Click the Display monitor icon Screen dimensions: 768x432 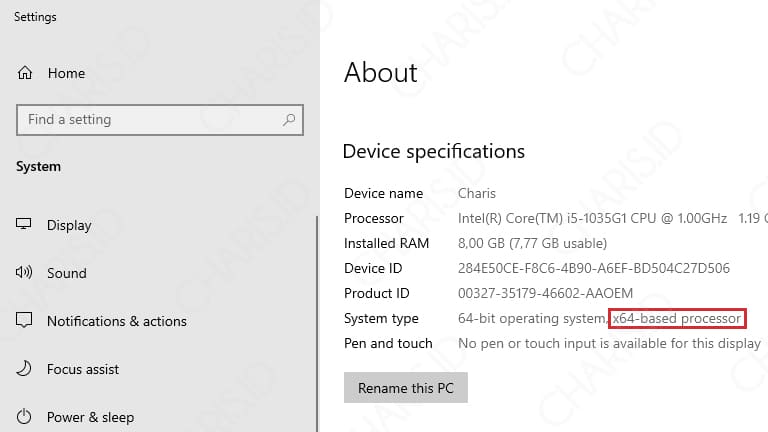24,224
